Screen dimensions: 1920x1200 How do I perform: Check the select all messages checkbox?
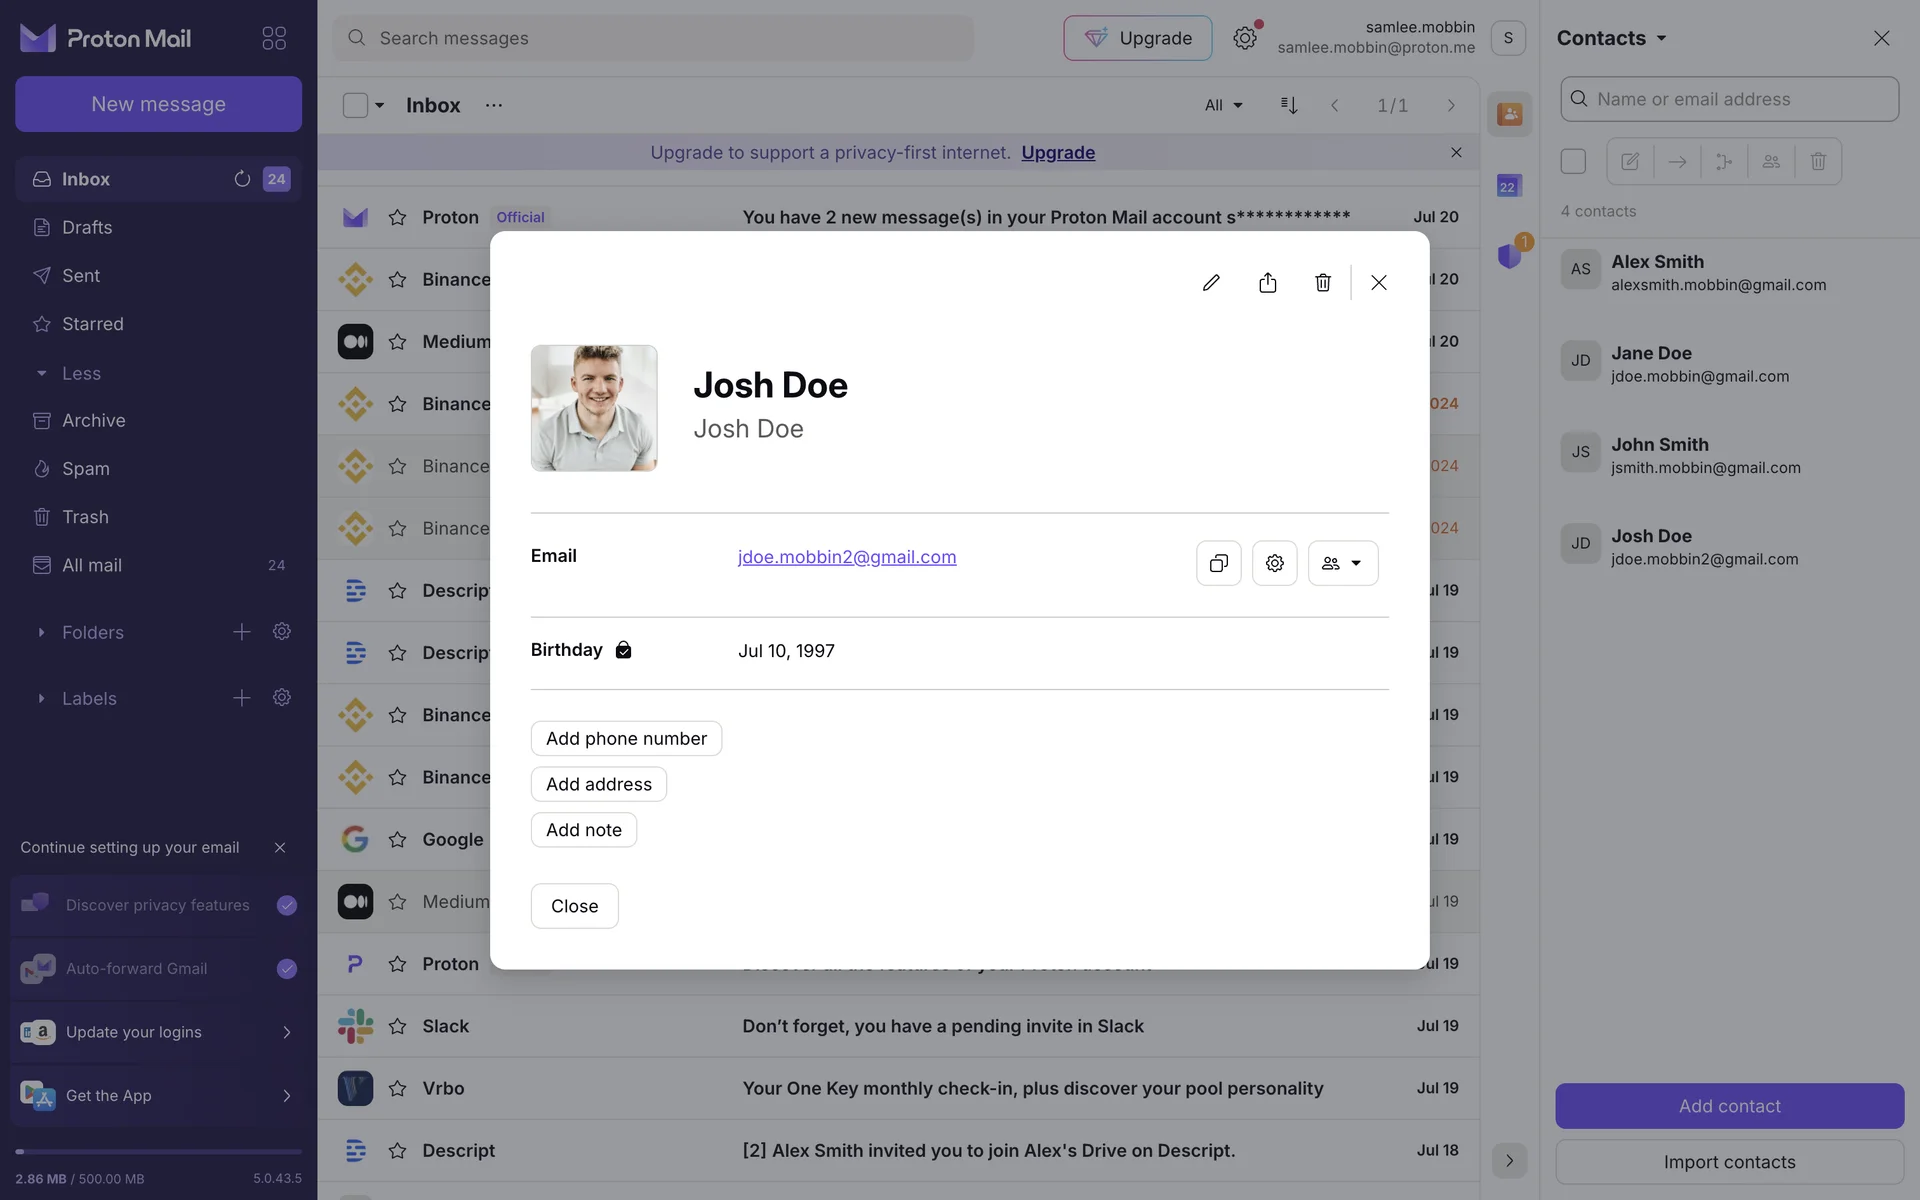pyautogui.click(x=355, y=105)
